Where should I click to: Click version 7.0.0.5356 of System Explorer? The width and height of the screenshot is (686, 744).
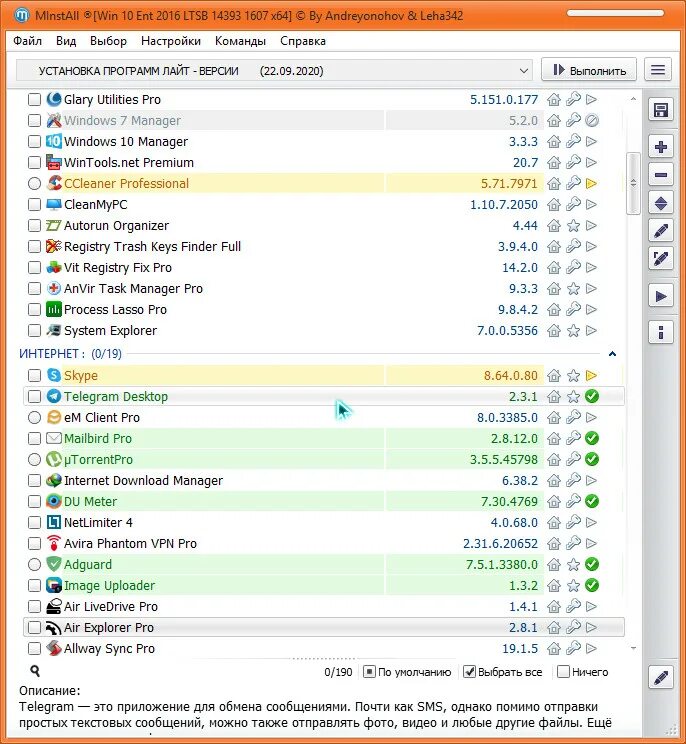[507, 331]
